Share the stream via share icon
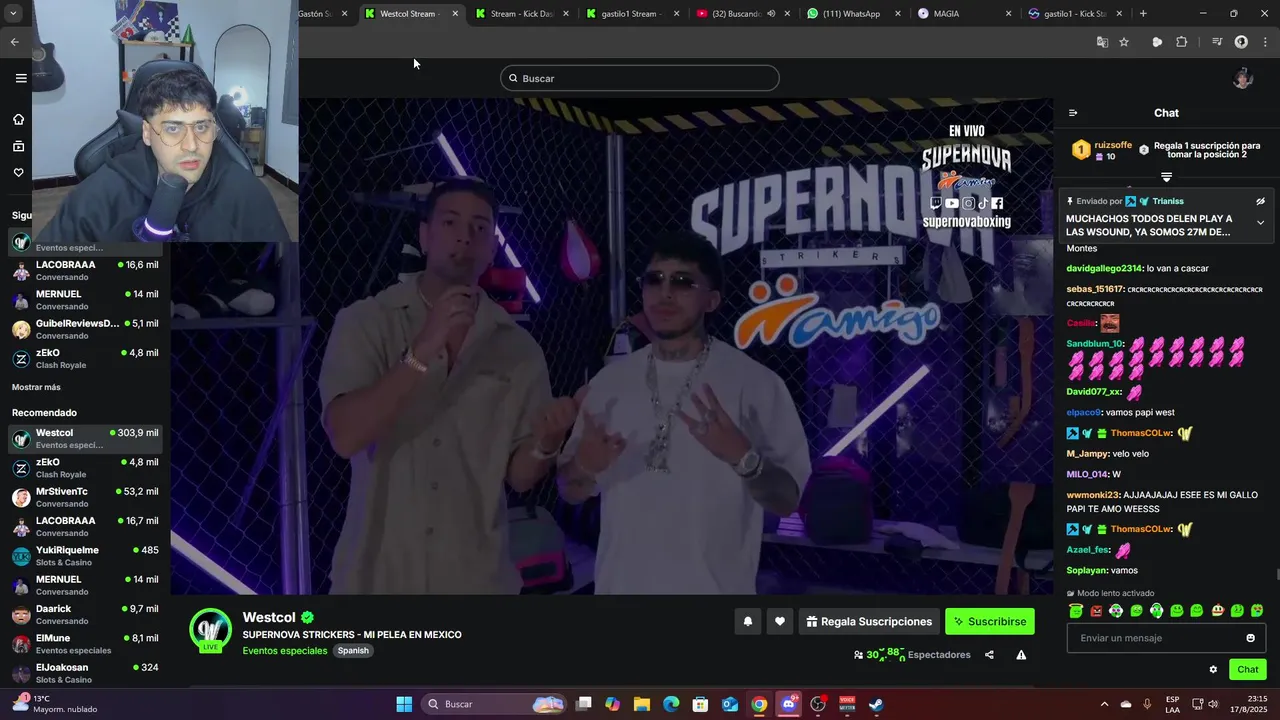Screen dimensions: 1280x720 pos(989,655)
